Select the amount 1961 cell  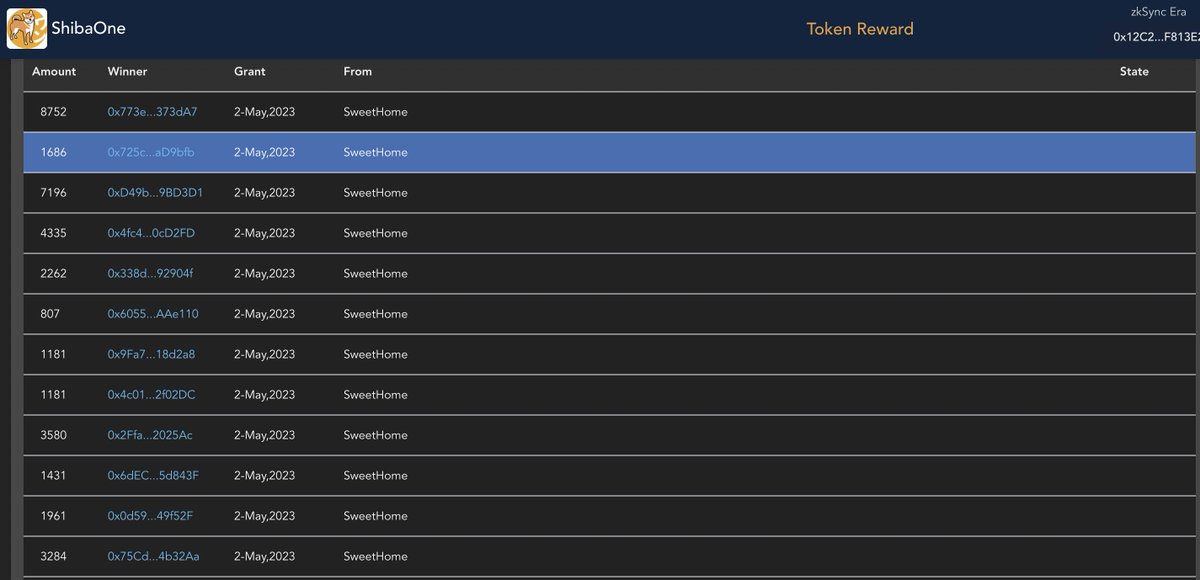coord(53,516)
